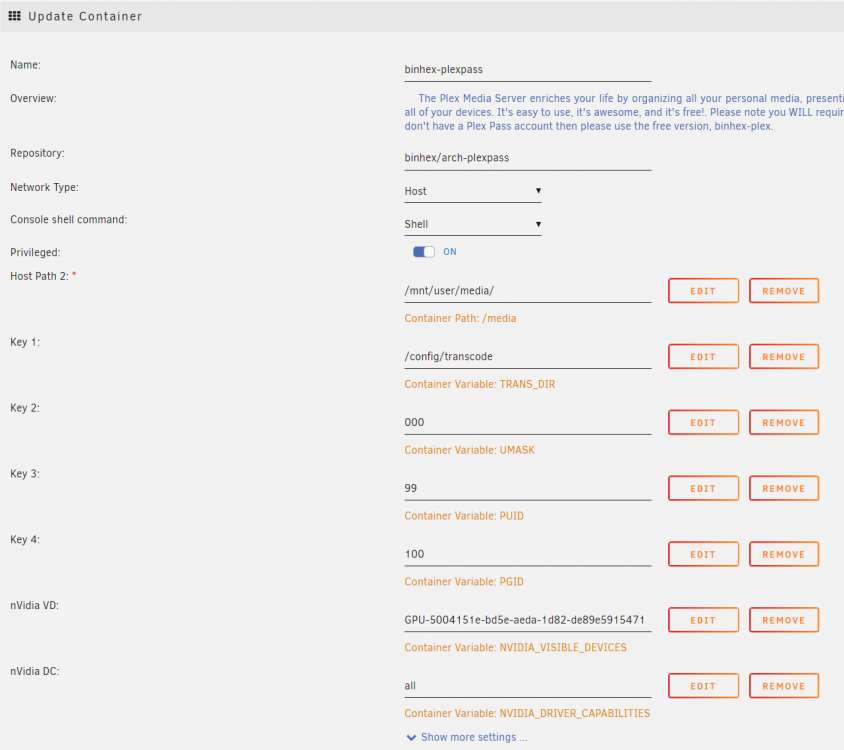
Task: Edit the Key 4 PGID variable
Action: 703,554
